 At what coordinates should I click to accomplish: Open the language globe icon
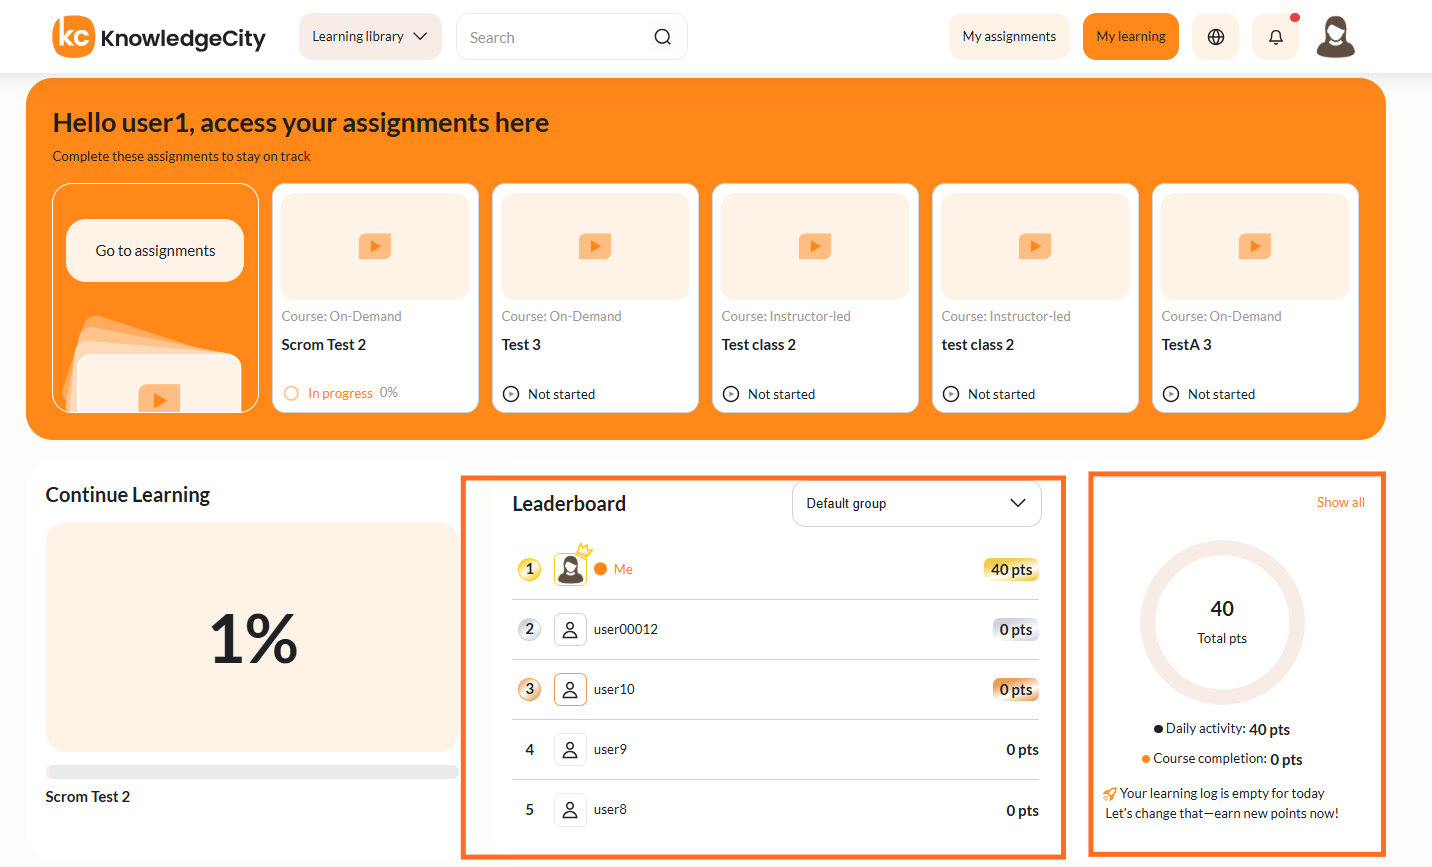pos(1216,37)
